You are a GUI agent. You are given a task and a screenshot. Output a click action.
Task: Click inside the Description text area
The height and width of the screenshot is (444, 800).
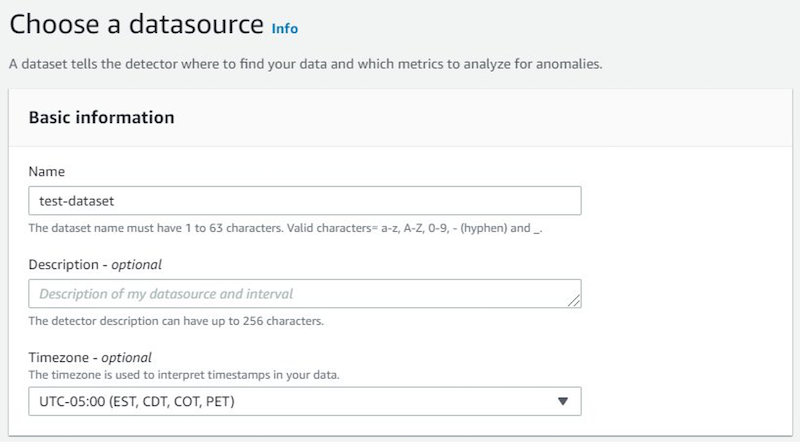pyautogui.click(x=304, y=294)
